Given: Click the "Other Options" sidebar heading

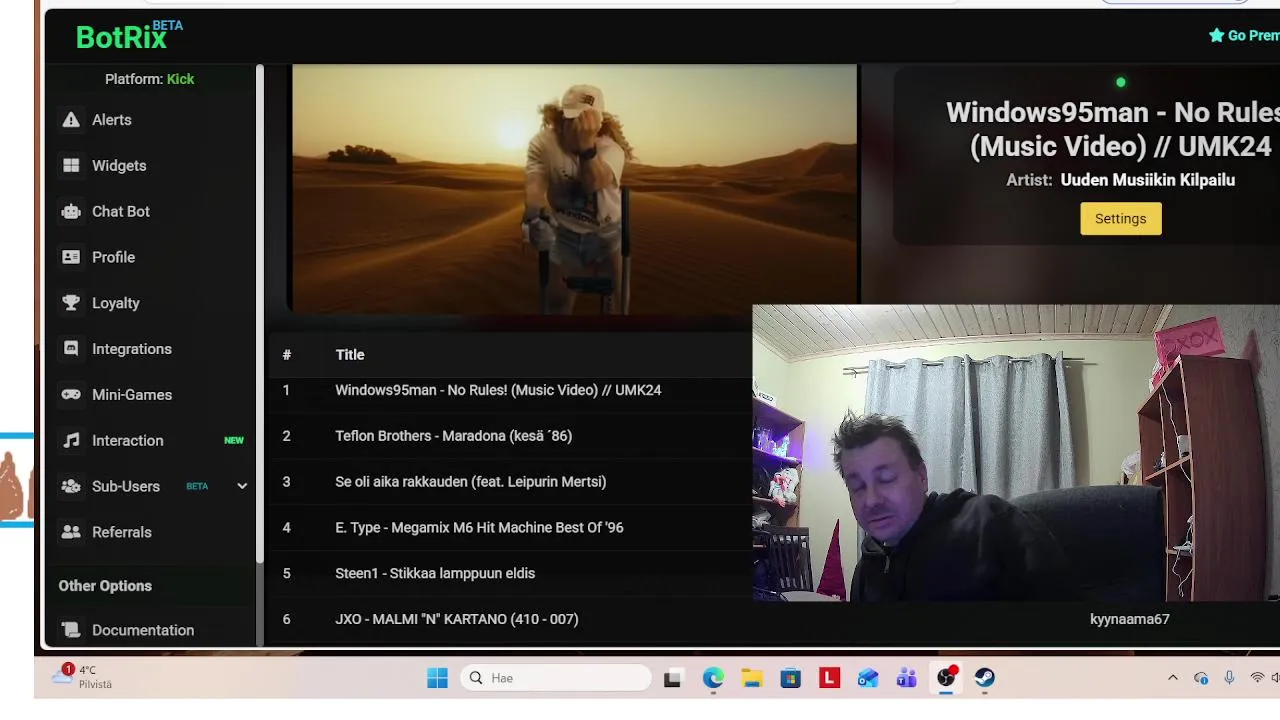Looking at the screenshot, I should pyautogui.click(x=105, y=586).
